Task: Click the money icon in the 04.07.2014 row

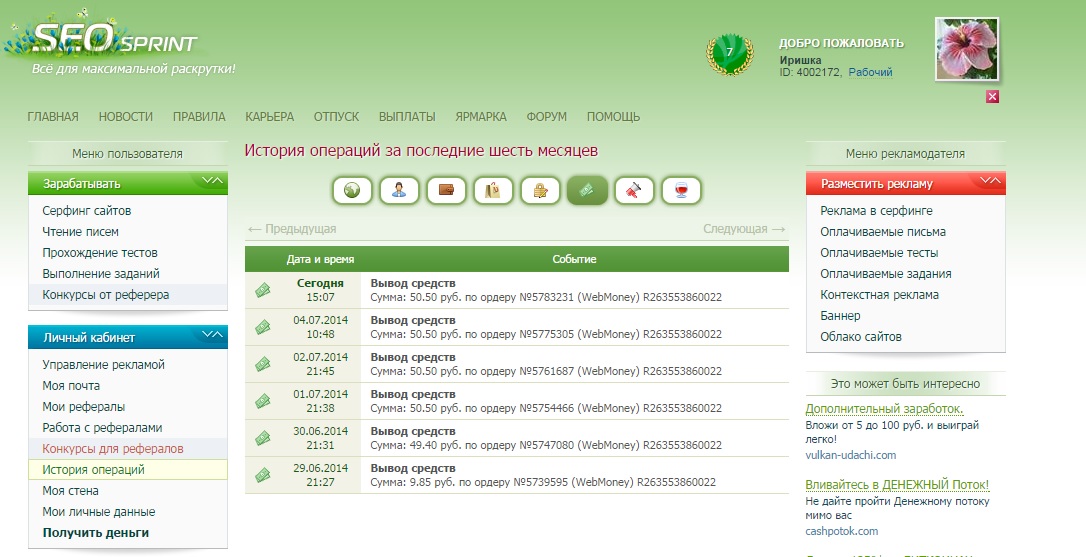Action: (x=262, y=327)
